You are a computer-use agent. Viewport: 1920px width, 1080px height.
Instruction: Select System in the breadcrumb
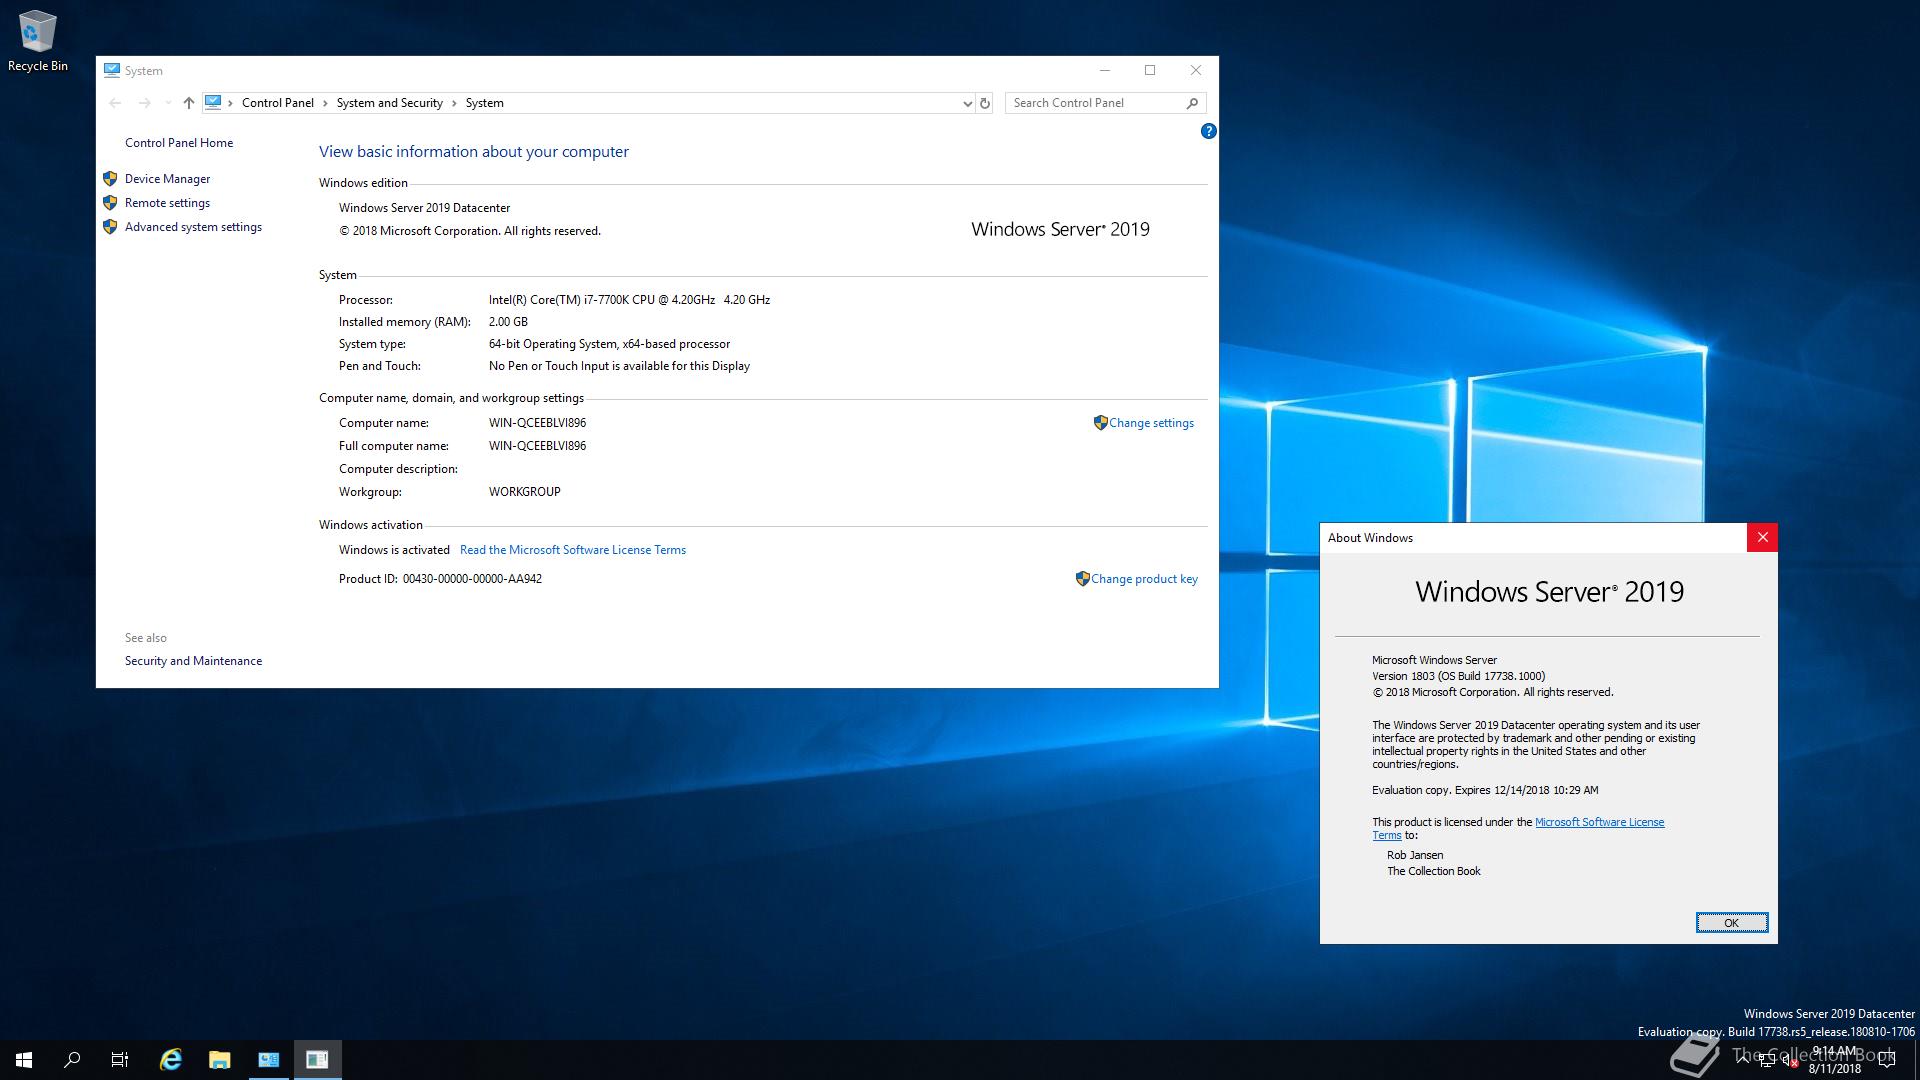484,103
